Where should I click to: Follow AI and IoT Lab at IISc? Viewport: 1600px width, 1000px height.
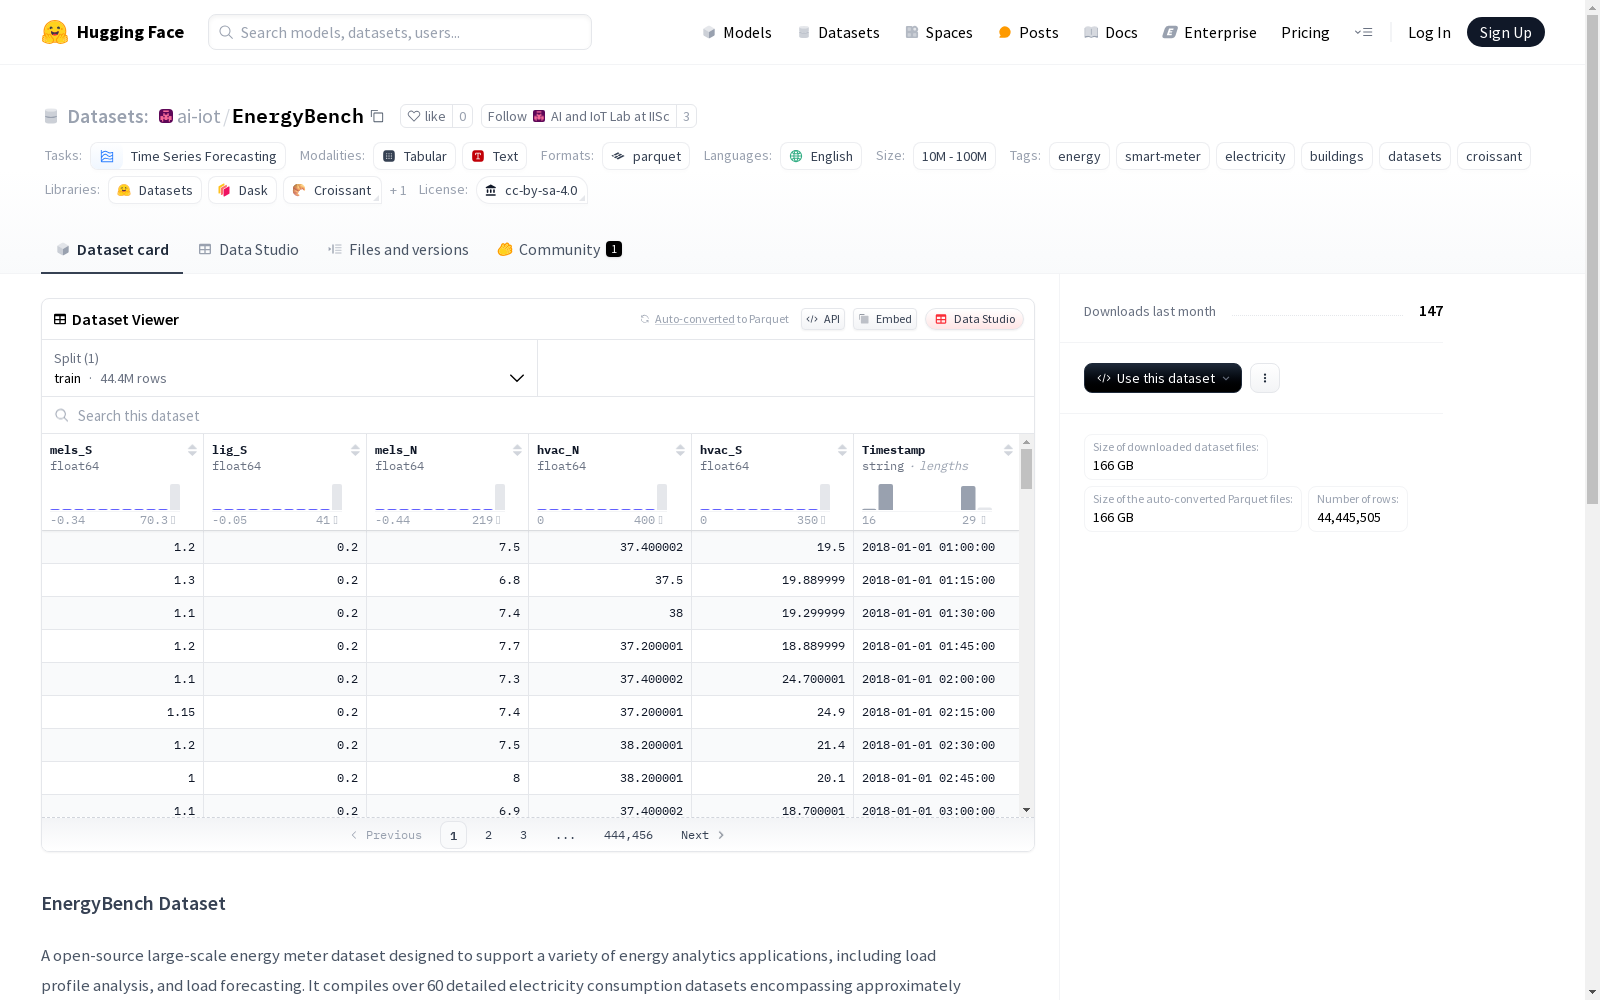578,116
